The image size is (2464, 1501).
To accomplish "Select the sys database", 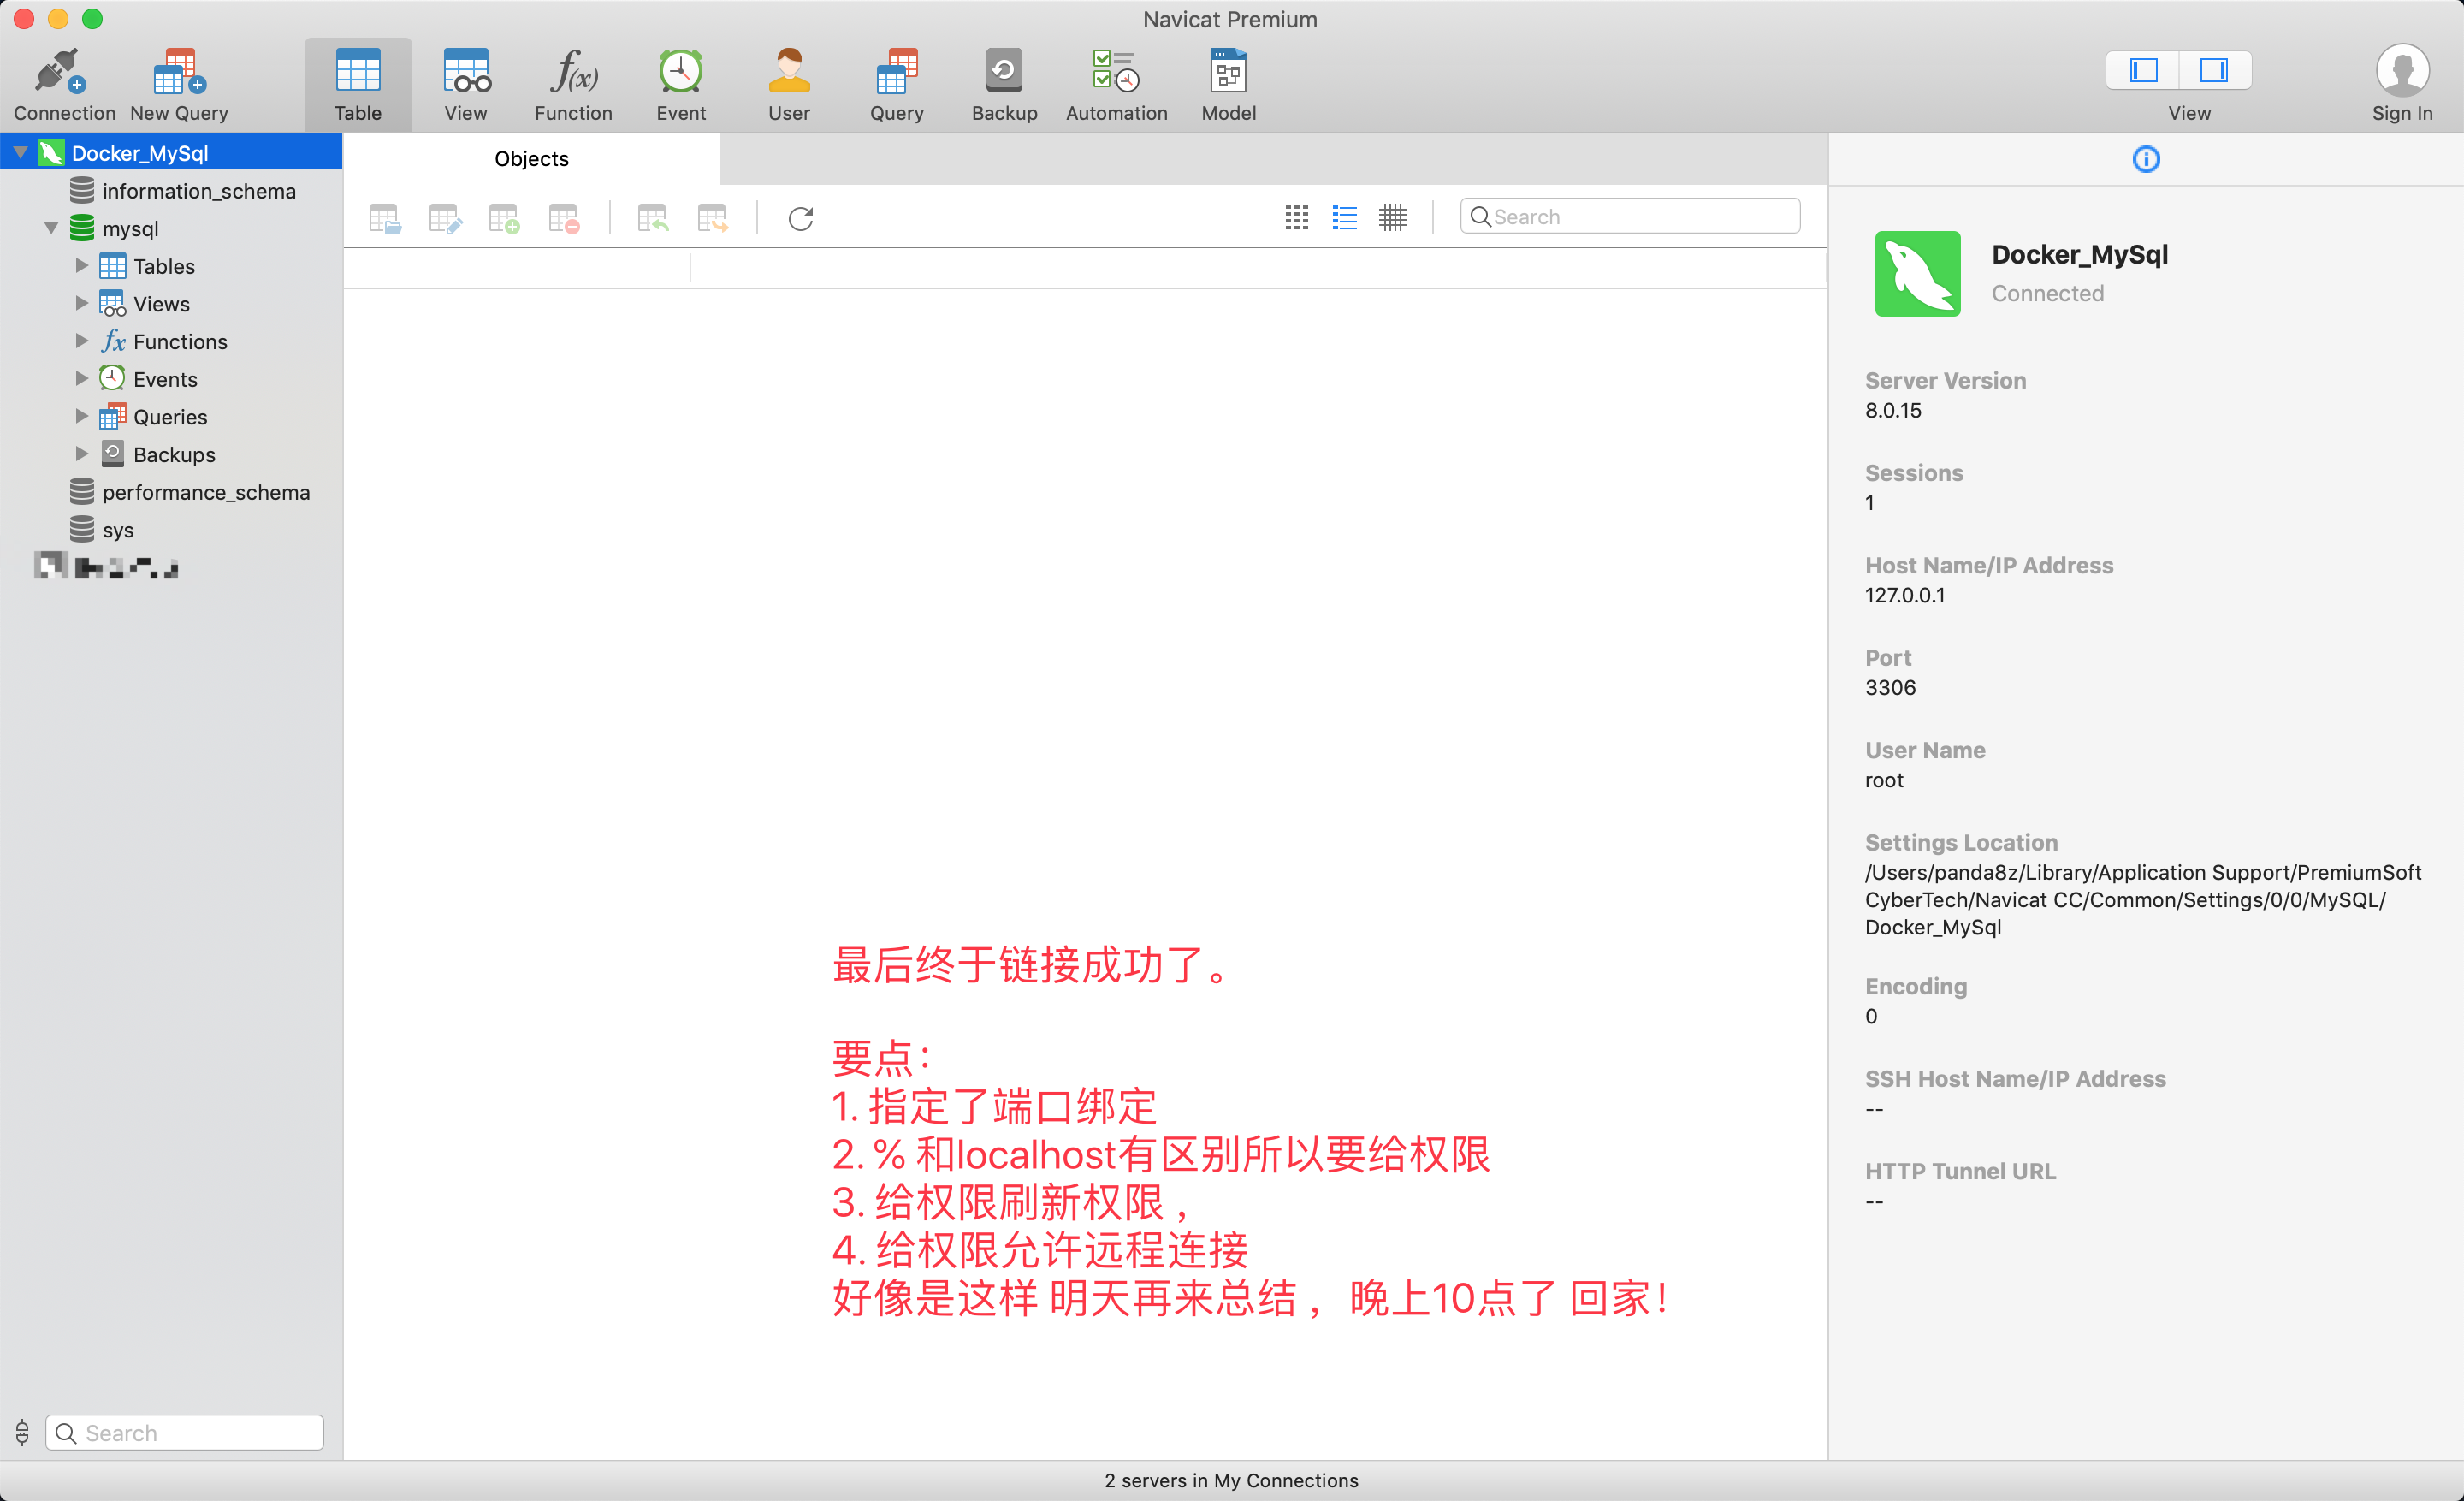I will point(171,530).
